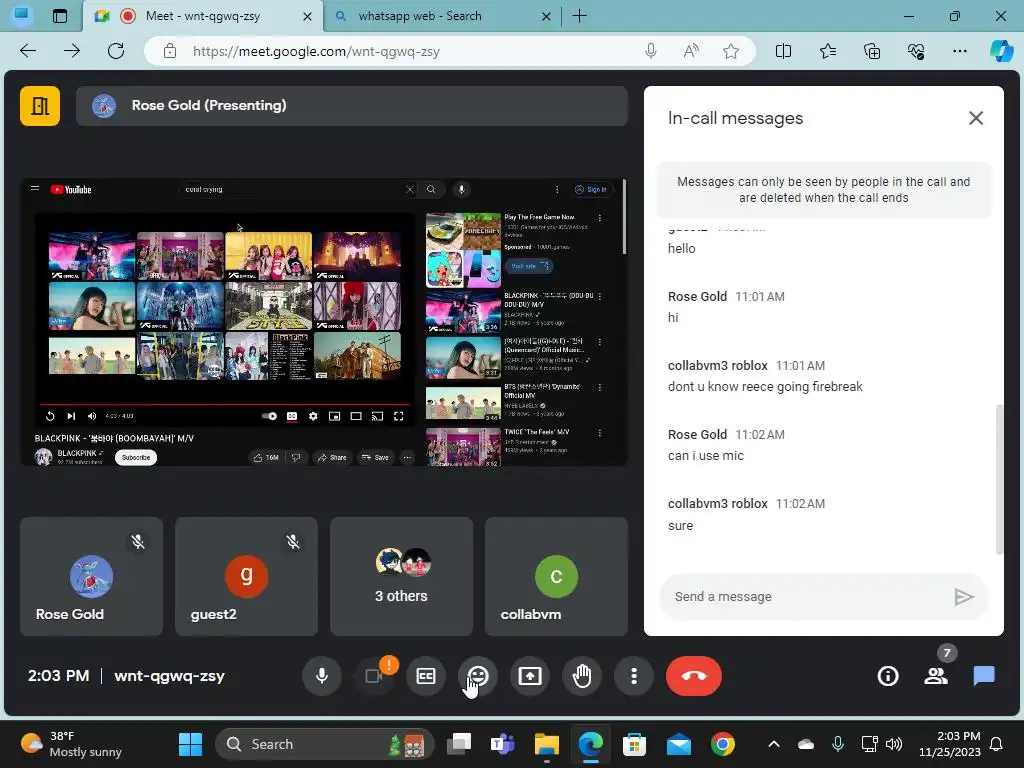Show the people participants panel
The height and width of the screenshot is (768, 1024).
[936, 676]
